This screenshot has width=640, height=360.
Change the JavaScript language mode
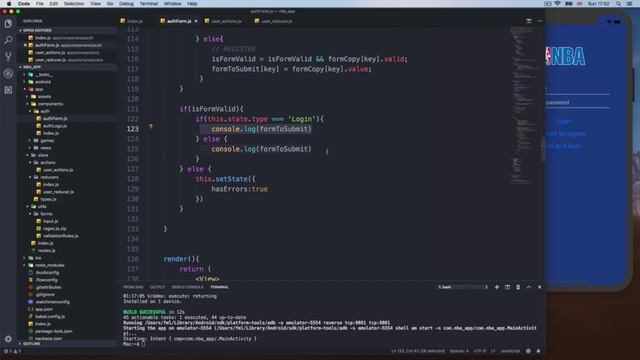tap(510, 351)
